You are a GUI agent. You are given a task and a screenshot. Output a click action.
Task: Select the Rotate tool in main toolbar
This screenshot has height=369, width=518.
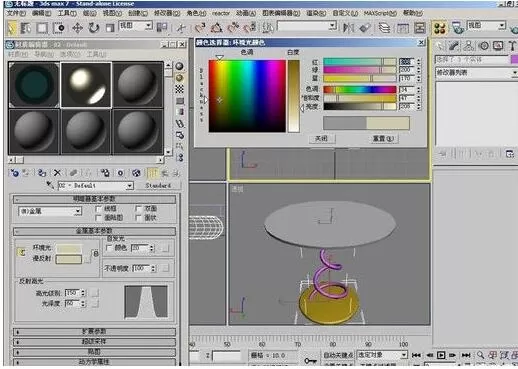click(94, 28)
